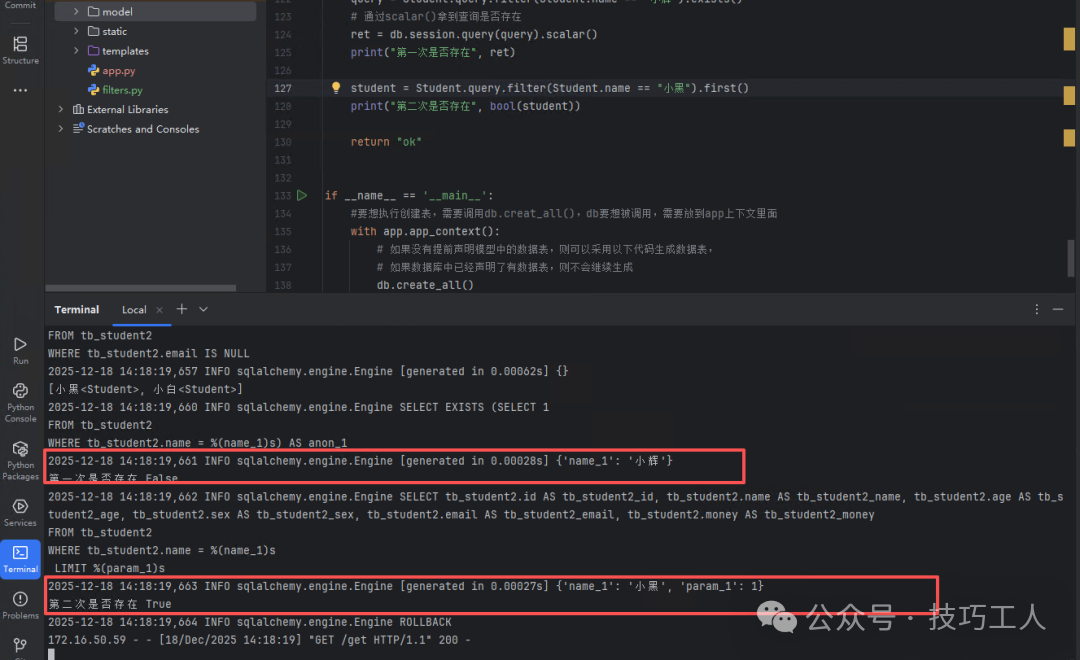This screenshot has width=1080, height=660.
Task: Show more tool windows via ellipsis
Action: coord(20,90)
